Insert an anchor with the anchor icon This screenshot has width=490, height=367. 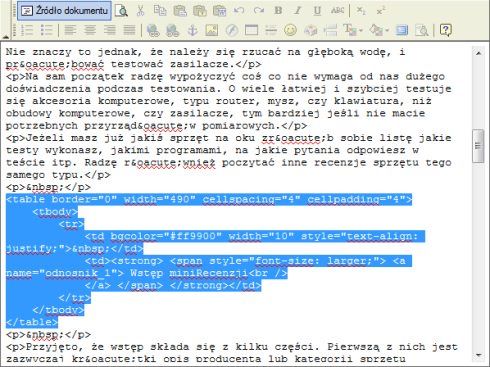coord(192,30)
